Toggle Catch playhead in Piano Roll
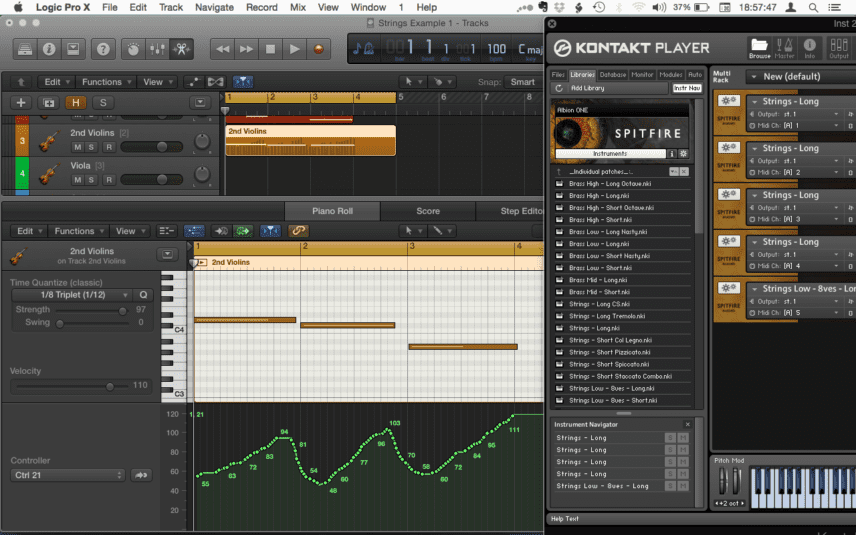Viewport: 856px width, 535px height. click(270, 231)
